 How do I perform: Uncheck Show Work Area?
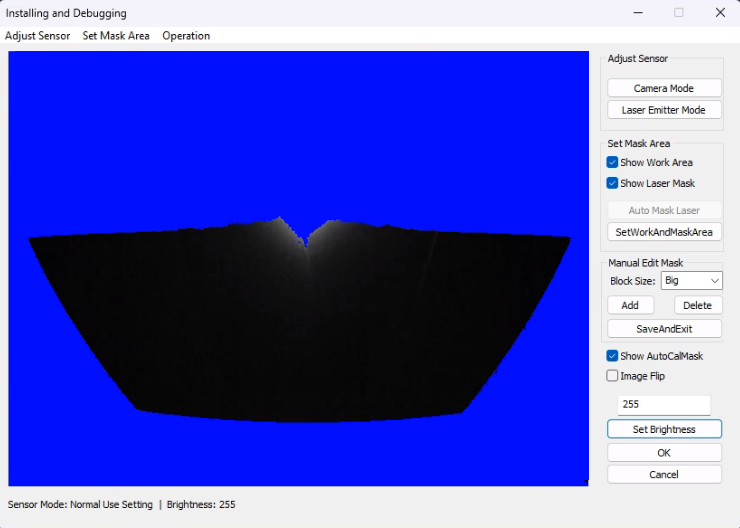[612, 162]
